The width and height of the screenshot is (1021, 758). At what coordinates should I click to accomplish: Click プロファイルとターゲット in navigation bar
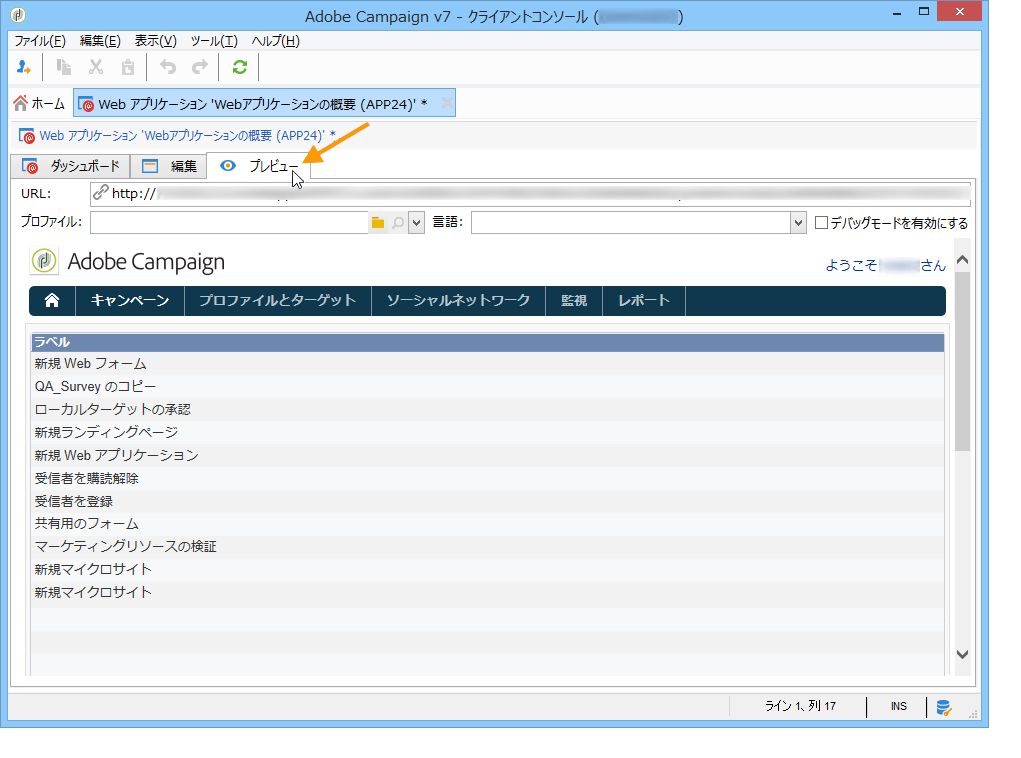click(x=277, y=300)
